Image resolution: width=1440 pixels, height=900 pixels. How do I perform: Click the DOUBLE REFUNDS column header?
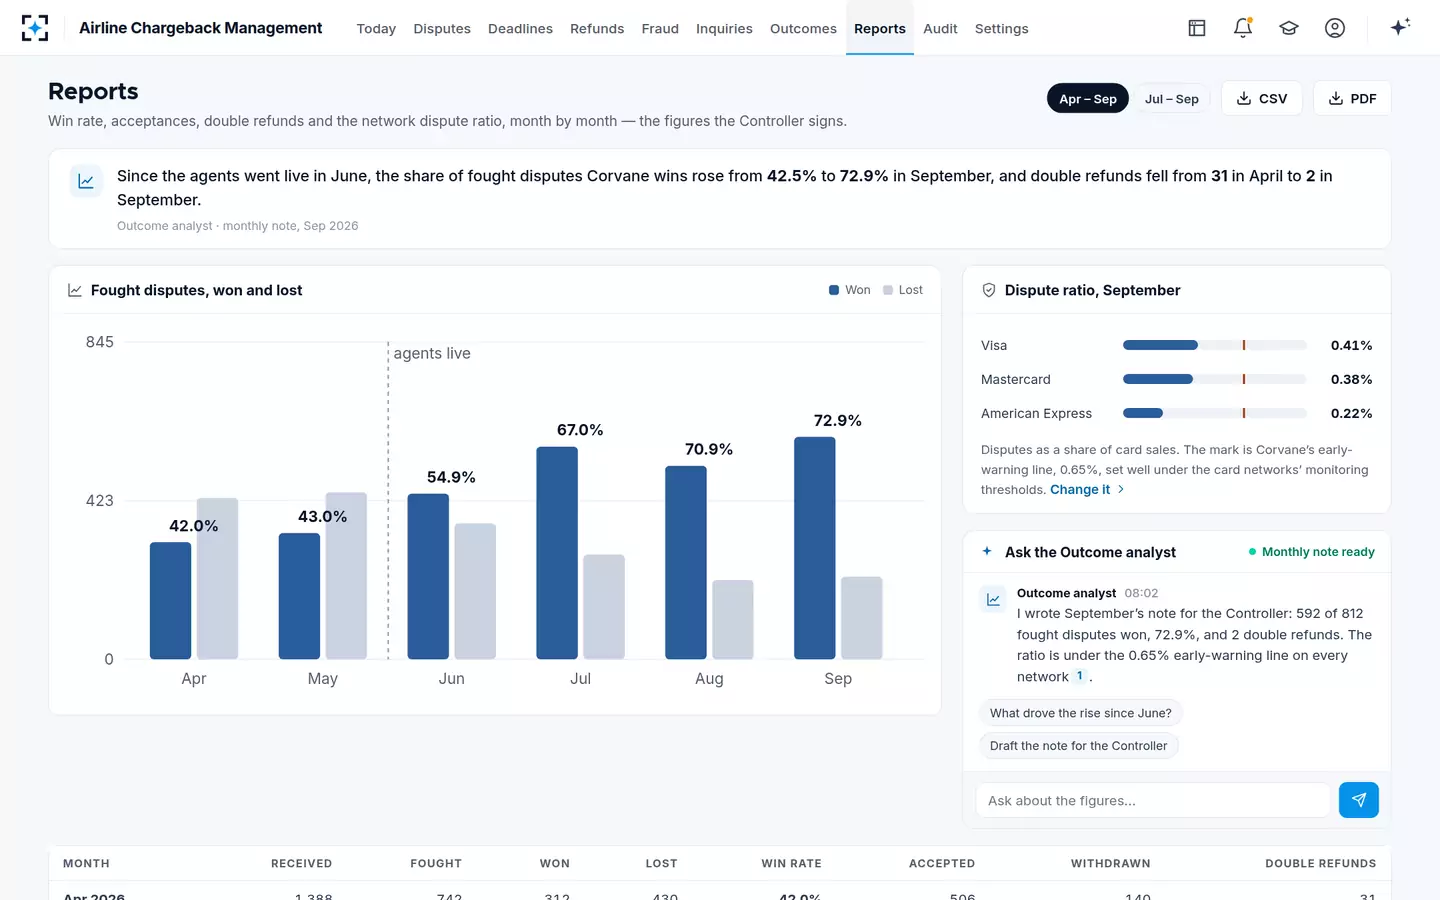(x=1320, y=863)
